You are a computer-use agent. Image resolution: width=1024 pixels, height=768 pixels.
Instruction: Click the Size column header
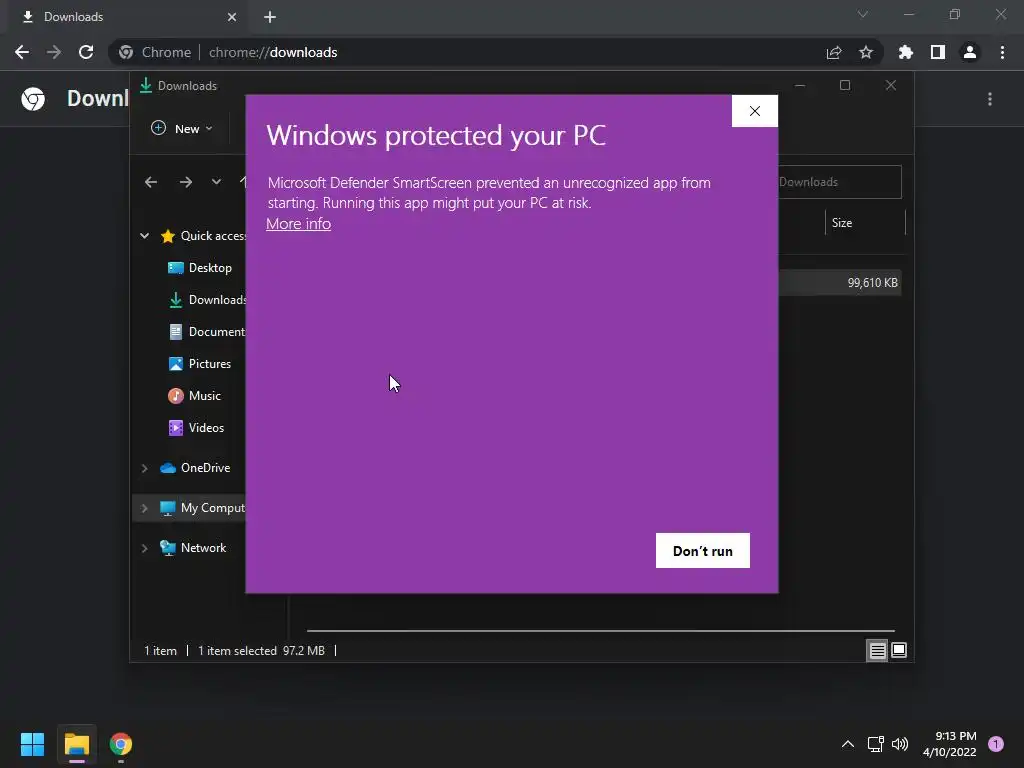865,223
